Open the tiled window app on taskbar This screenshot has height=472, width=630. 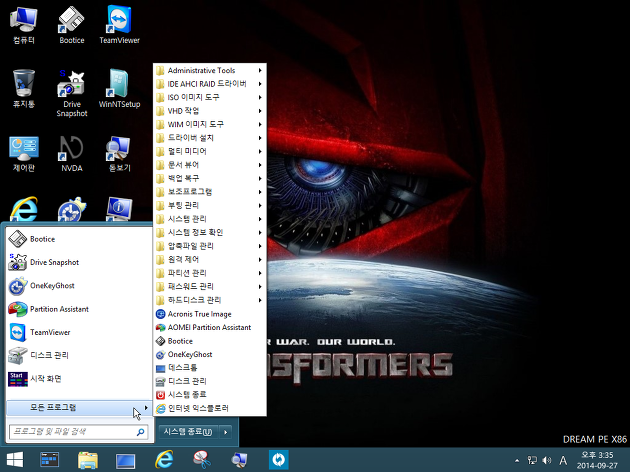point(50,460)
